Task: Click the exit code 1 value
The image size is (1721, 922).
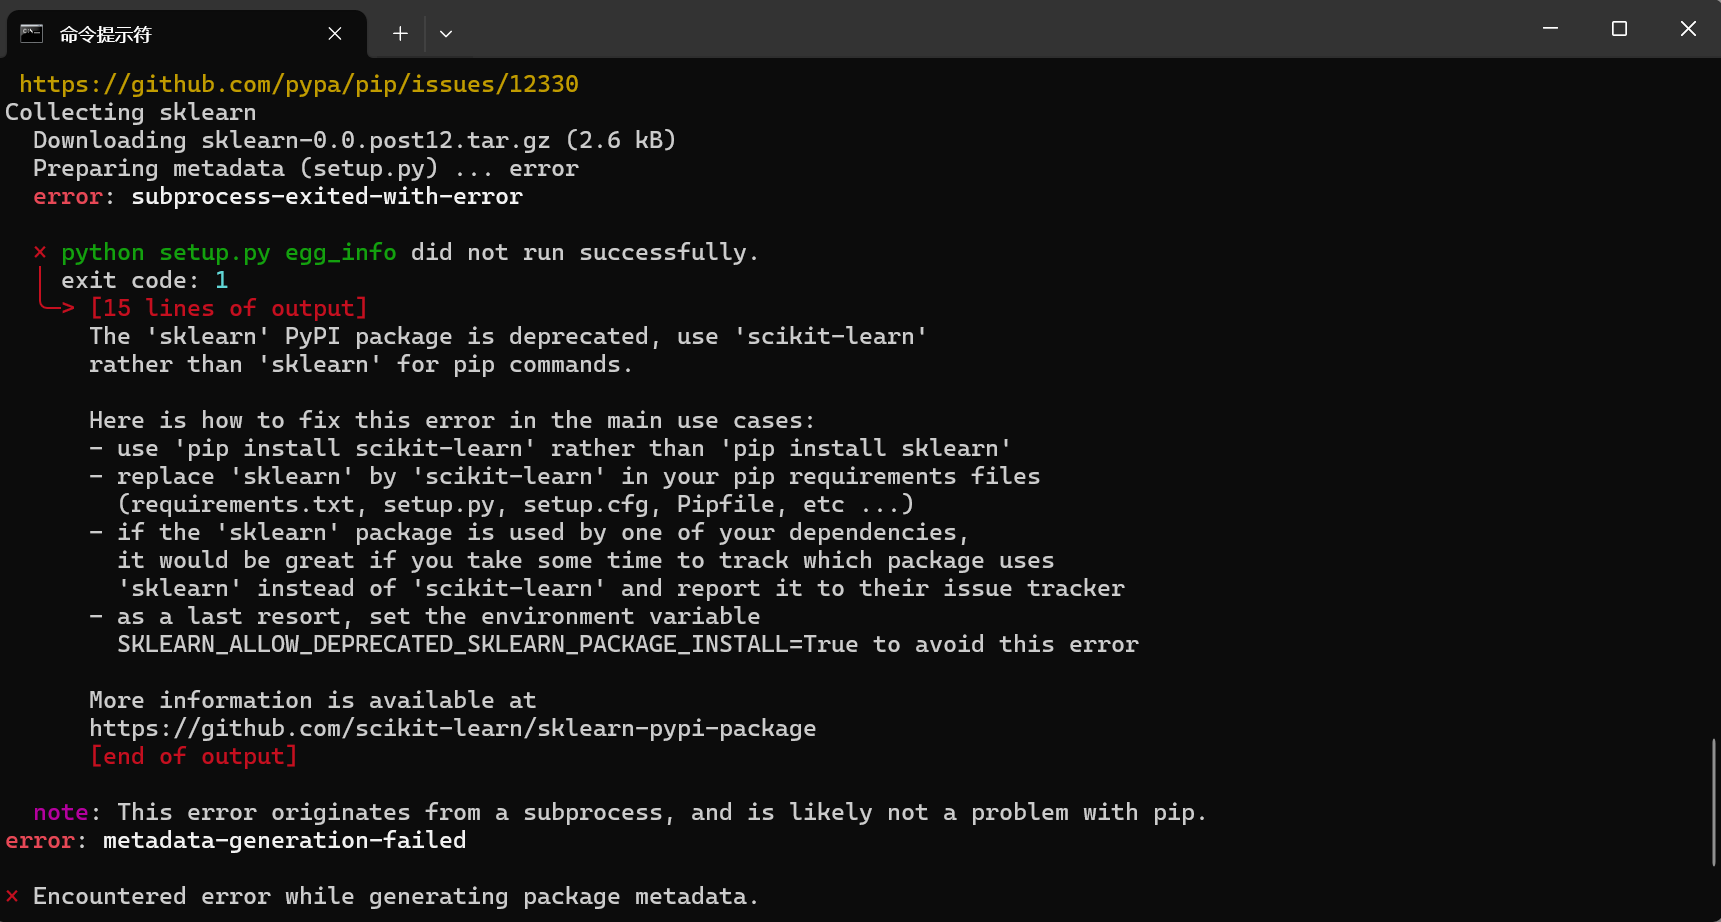Action: click(222, 280)
